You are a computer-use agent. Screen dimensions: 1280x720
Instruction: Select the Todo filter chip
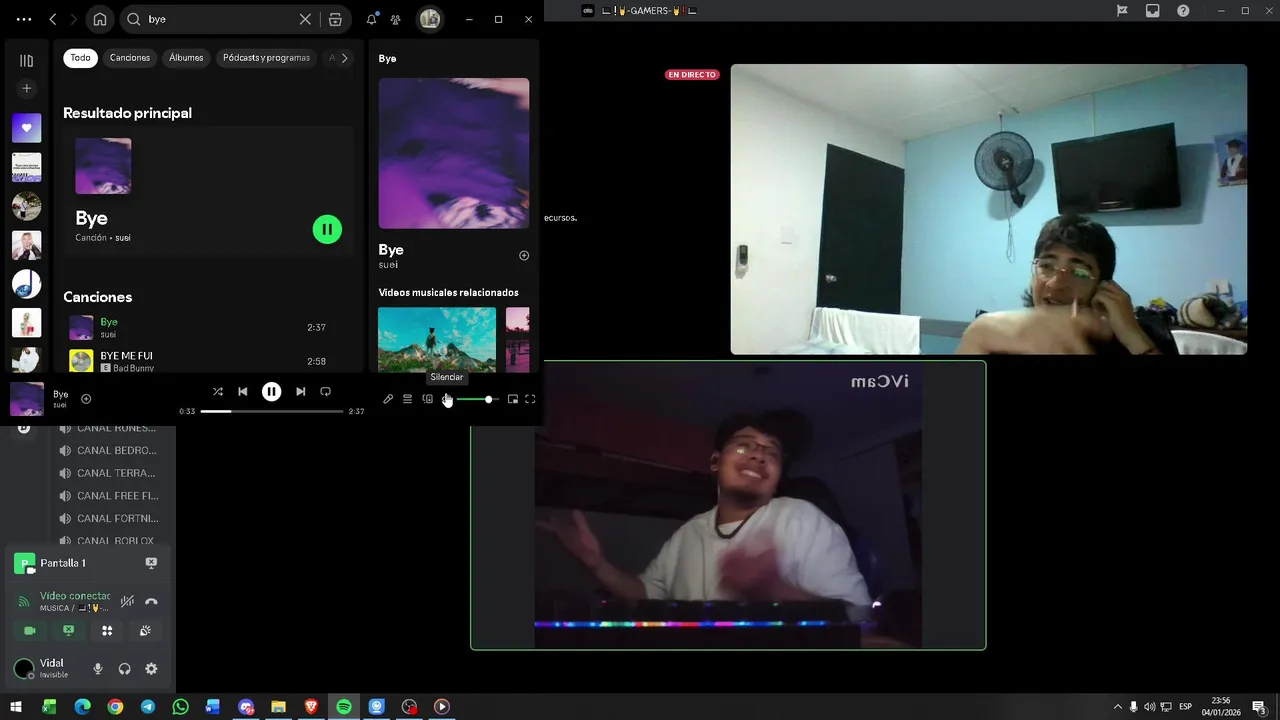(x=80, y=58)
